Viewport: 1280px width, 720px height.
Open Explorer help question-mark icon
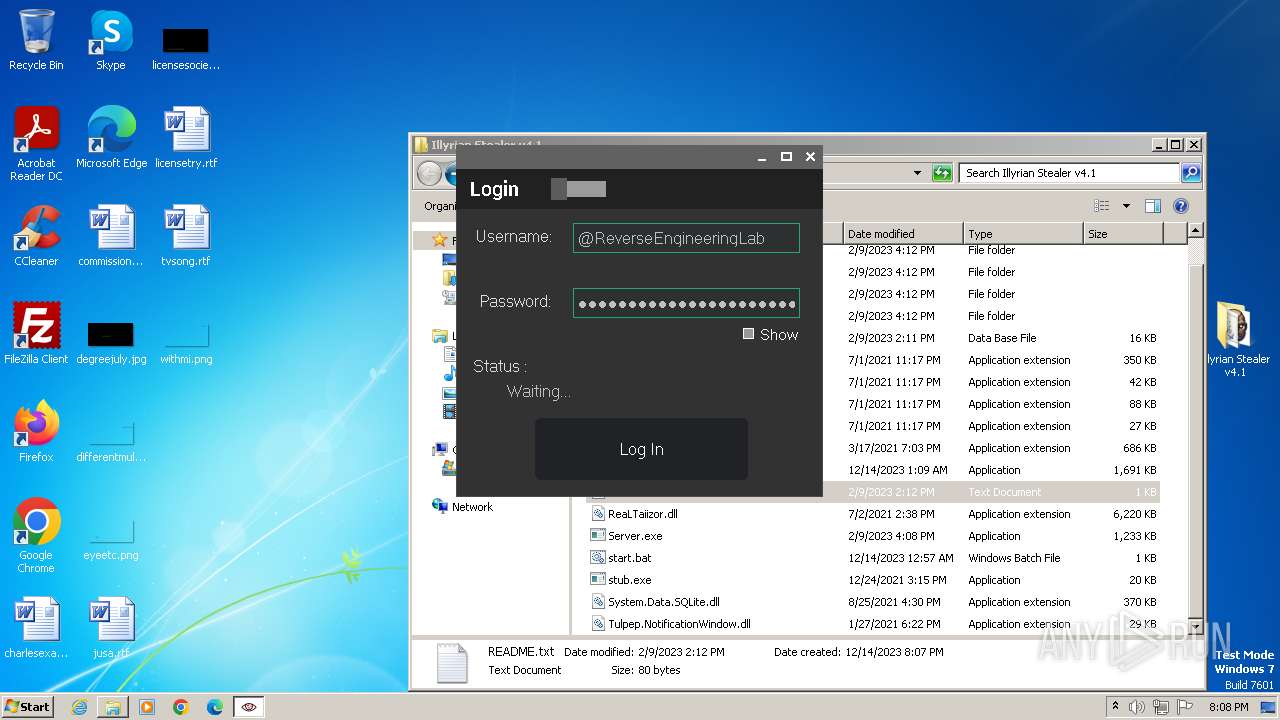1181,206
